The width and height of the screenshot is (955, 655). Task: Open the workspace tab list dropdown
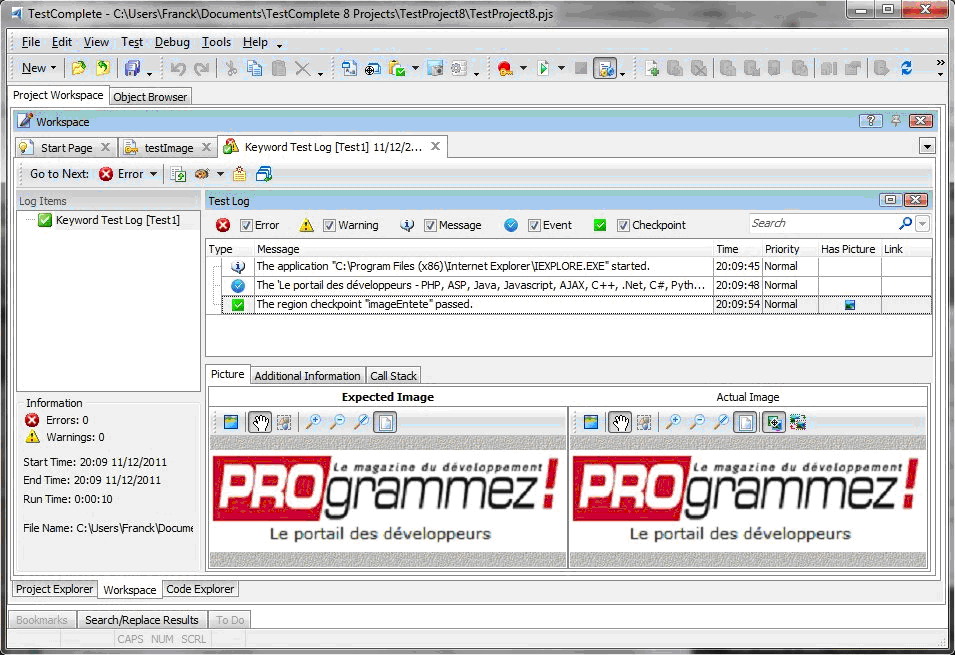pyautogui.click(x=927, y=147)
